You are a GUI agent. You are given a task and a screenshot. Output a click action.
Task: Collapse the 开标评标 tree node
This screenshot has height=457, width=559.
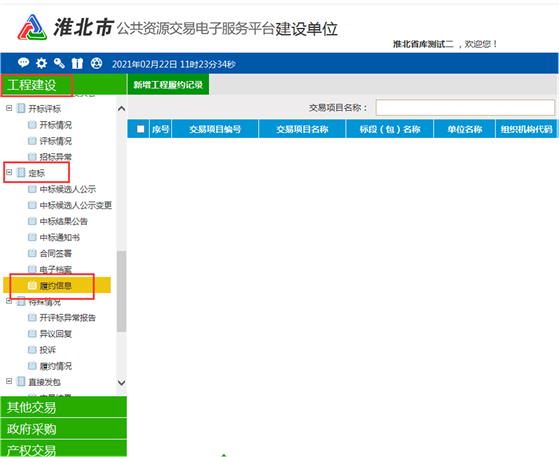[9, 108]
